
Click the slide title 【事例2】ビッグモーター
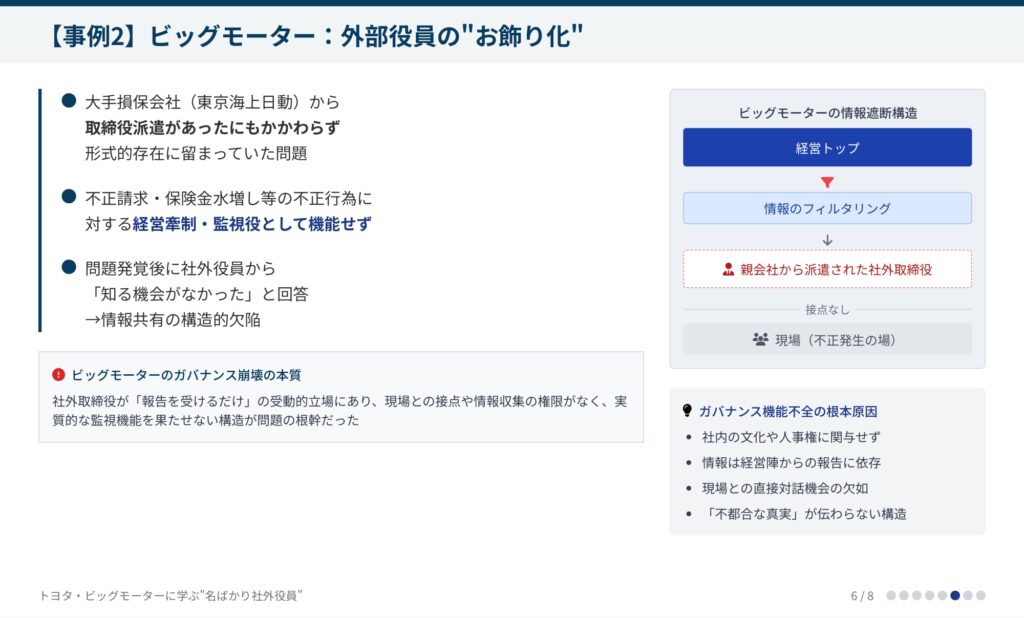[x=313, y=36]
